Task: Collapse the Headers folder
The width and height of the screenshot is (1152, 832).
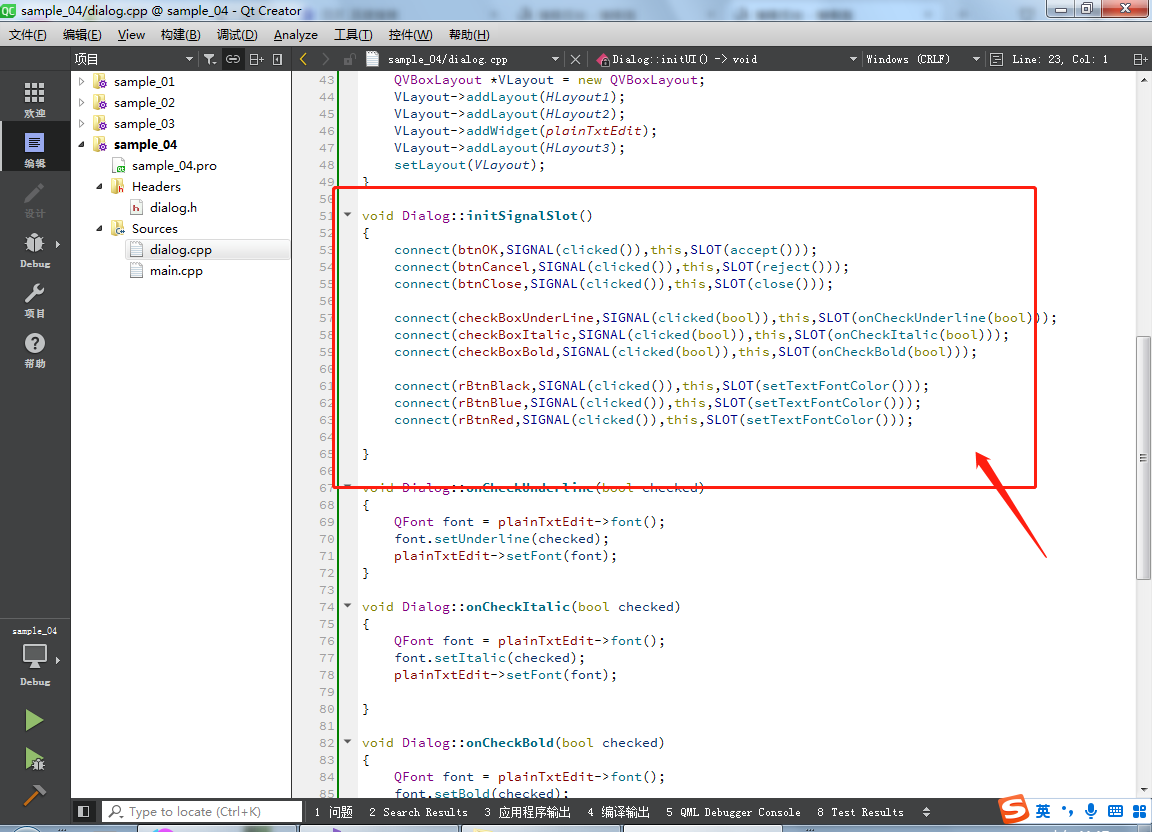Action: pos(99,187)
